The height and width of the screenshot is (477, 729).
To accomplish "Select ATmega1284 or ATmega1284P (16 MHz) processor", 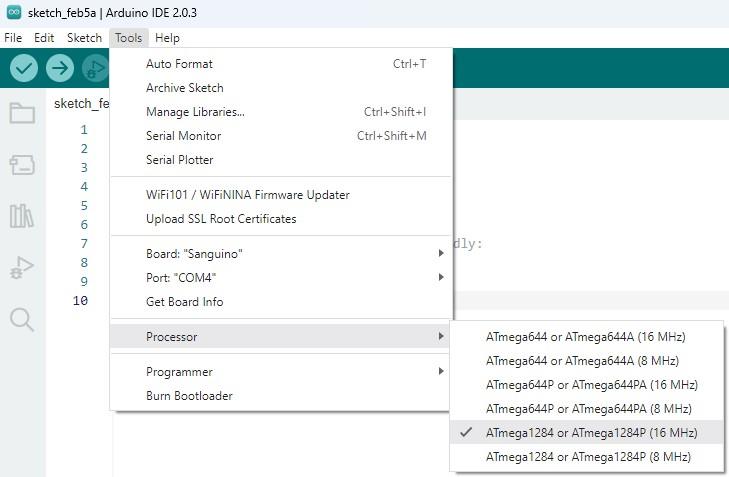I will pyautogui.click(x=591, y=433).
